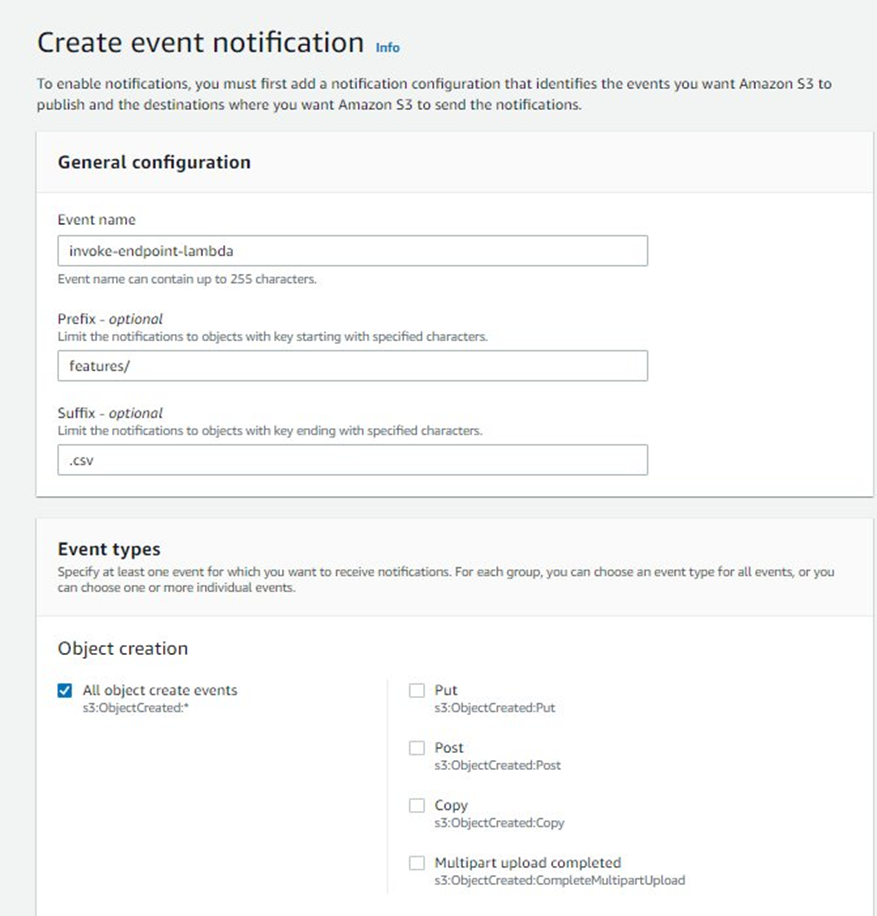Disable the All object create events checkbox
Image resolution: width=877 pixels, height=916 pixels.
(62, 690)
